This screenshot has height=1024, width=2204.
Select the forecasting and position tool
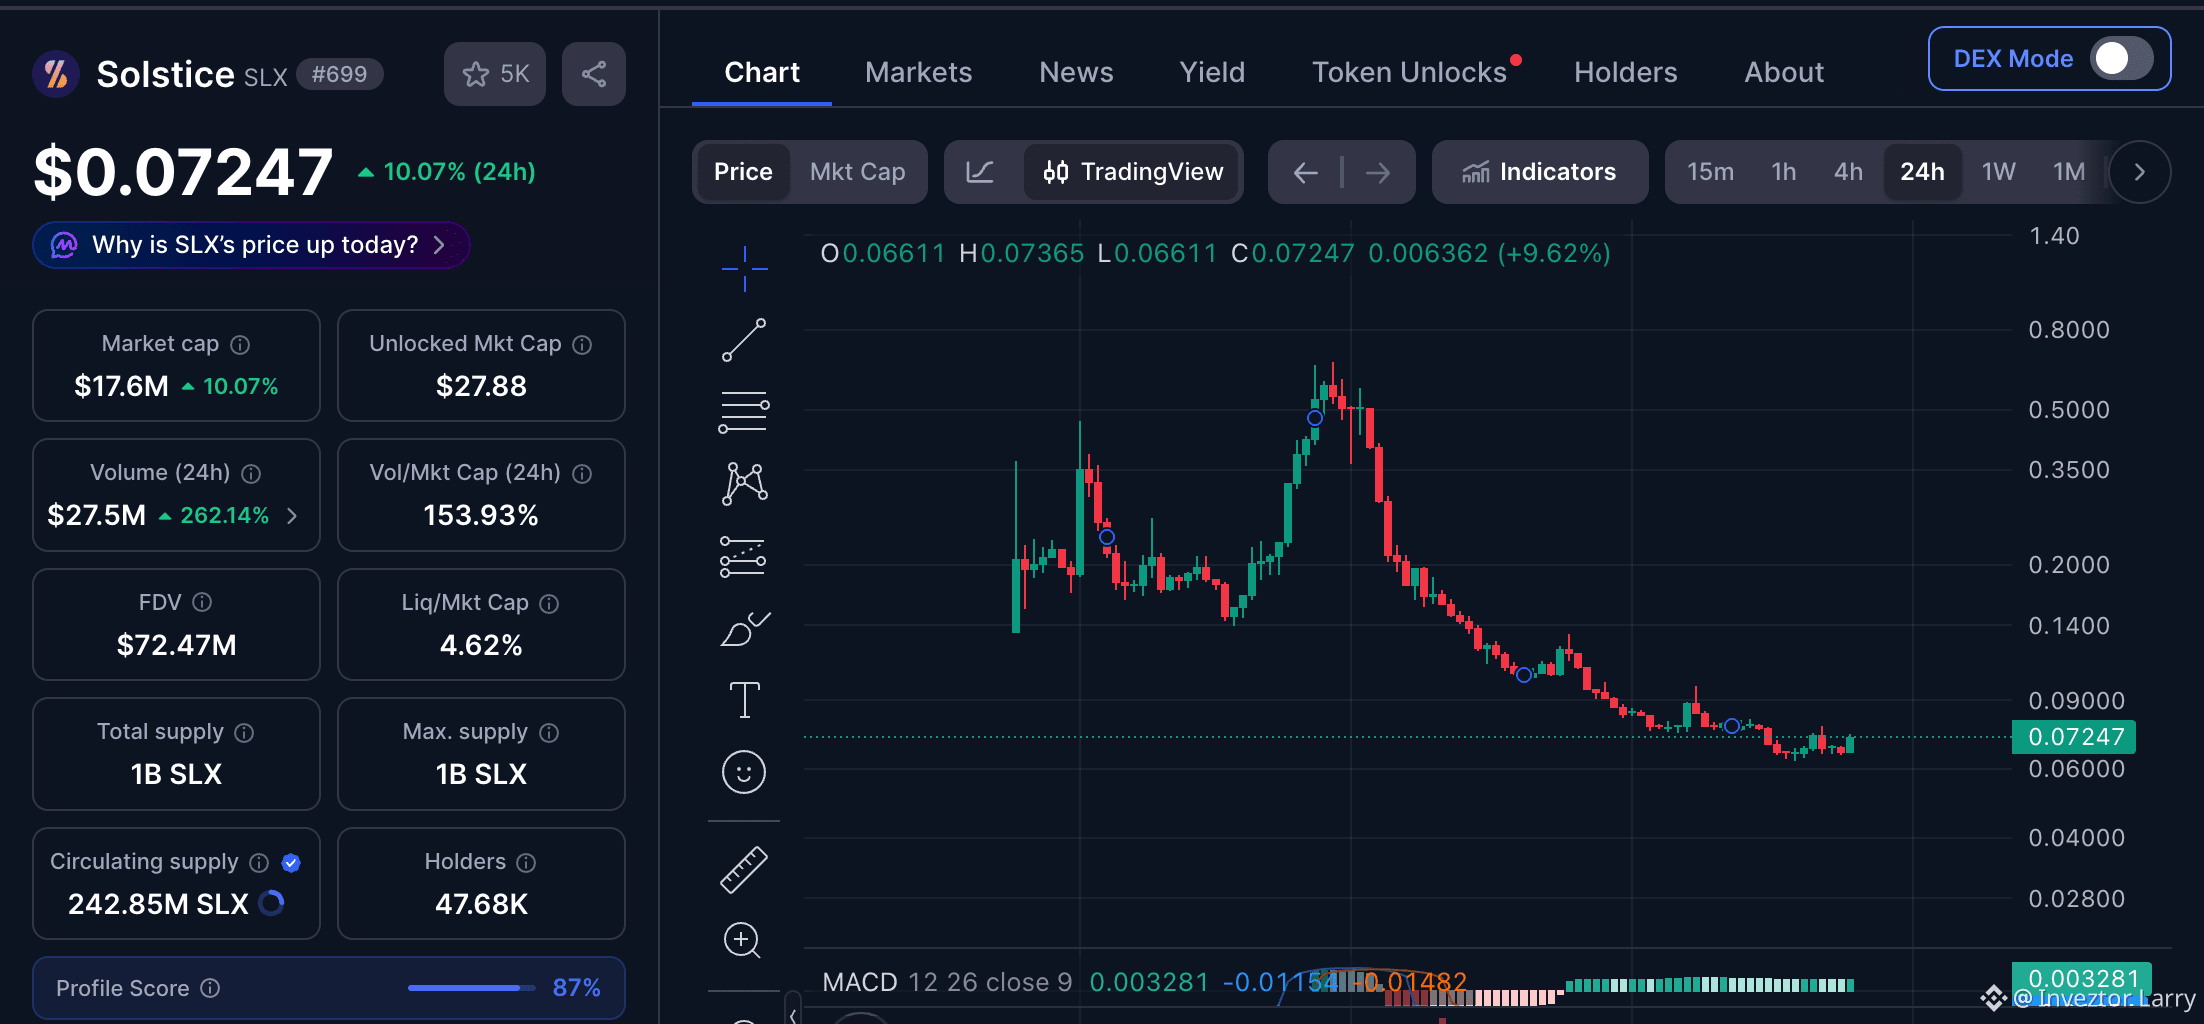(744, 556)
